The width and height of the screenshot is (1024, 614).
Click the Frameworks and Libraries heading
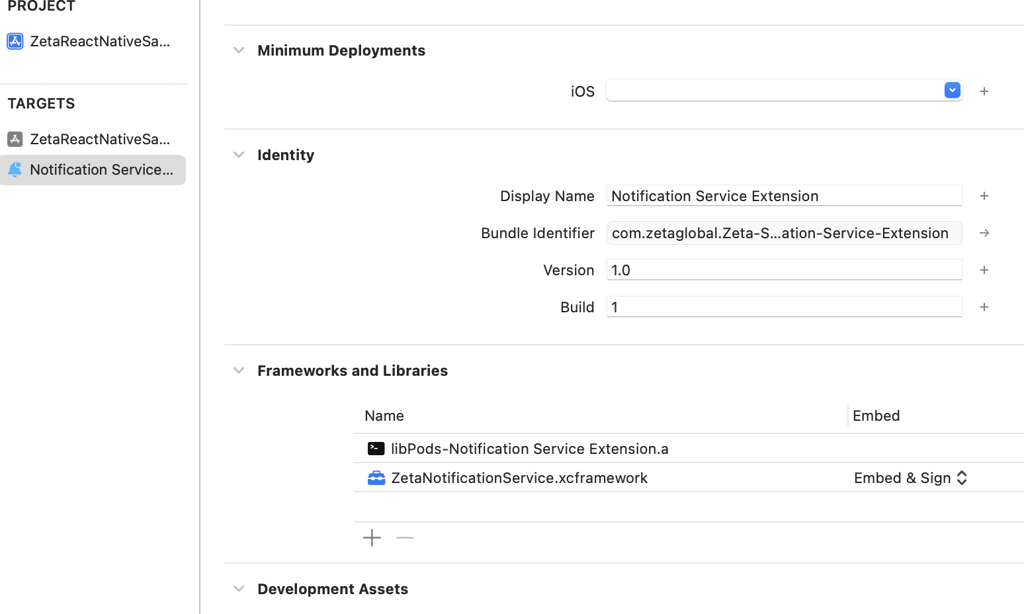[x=352, y=370]
